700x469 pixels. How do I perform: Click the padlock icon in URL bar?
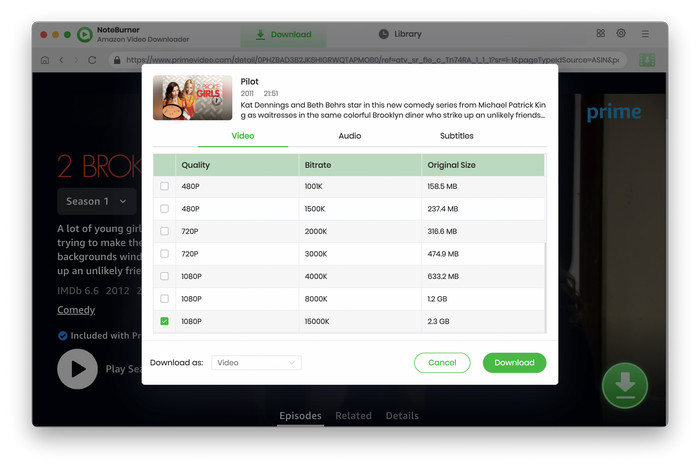pyautogui.click(x=117, y=60)
